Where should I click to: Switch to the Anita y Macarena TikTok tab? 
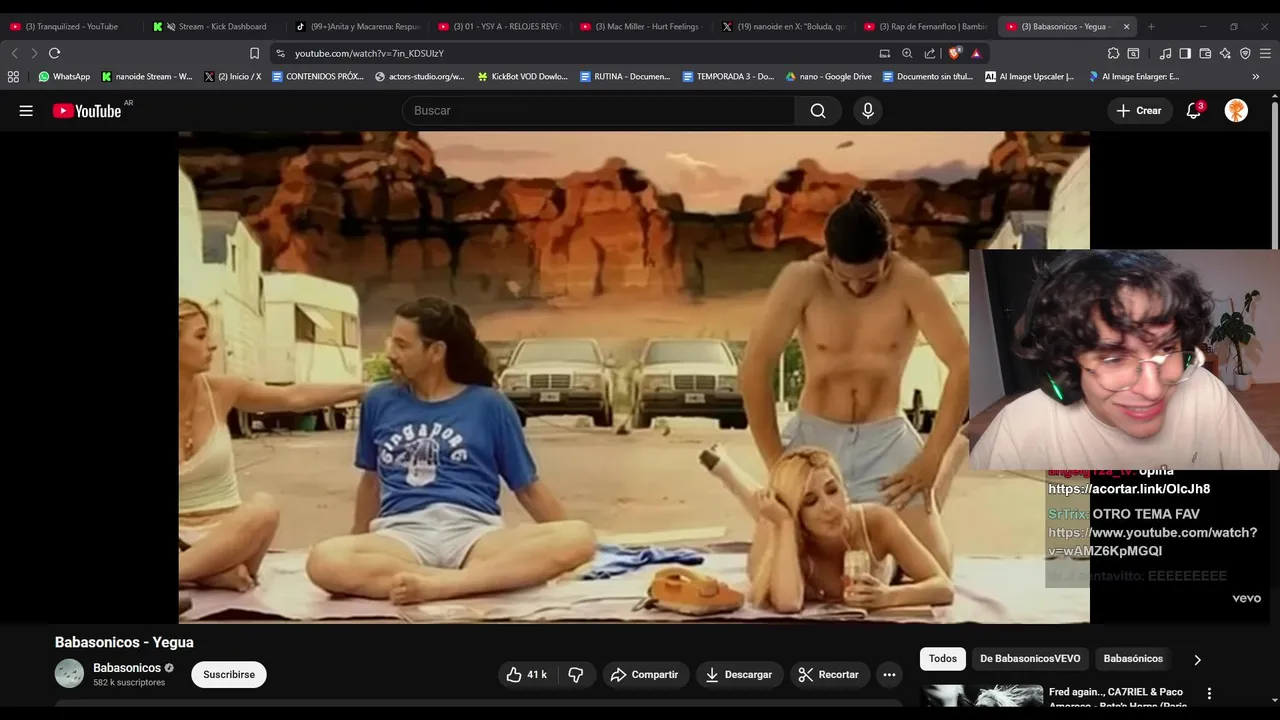pos(357,26)
